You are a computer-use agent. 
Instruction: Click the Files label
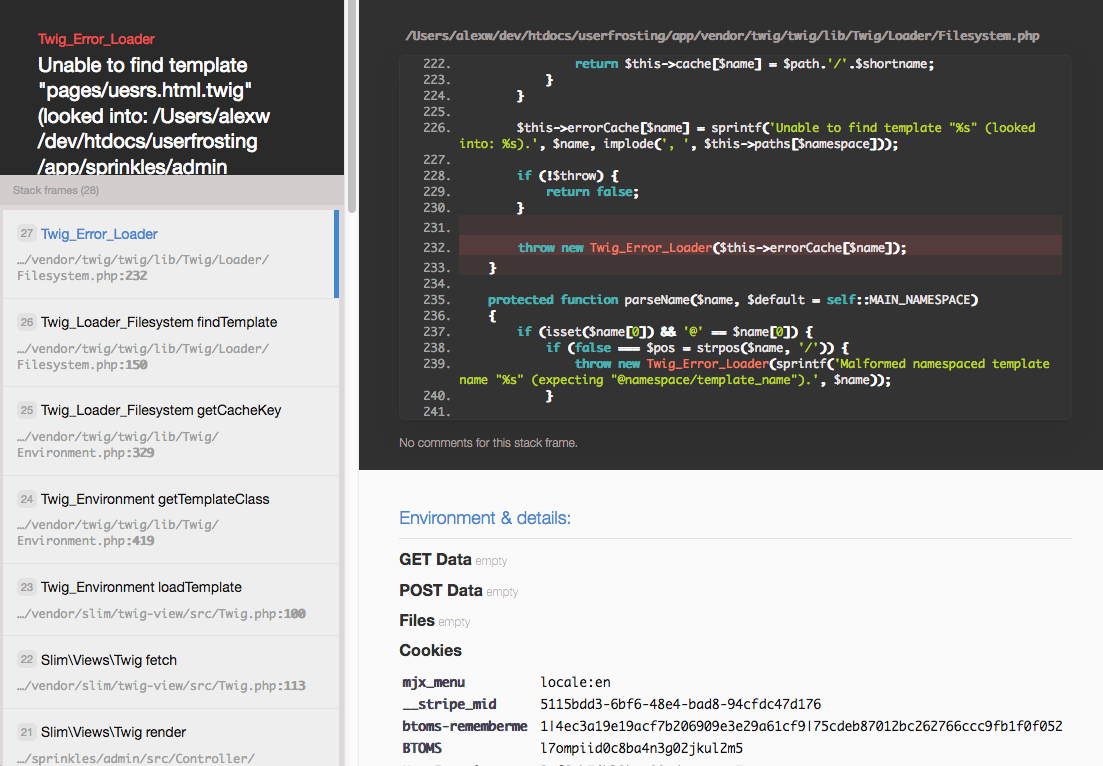click(x=416, y=620)
